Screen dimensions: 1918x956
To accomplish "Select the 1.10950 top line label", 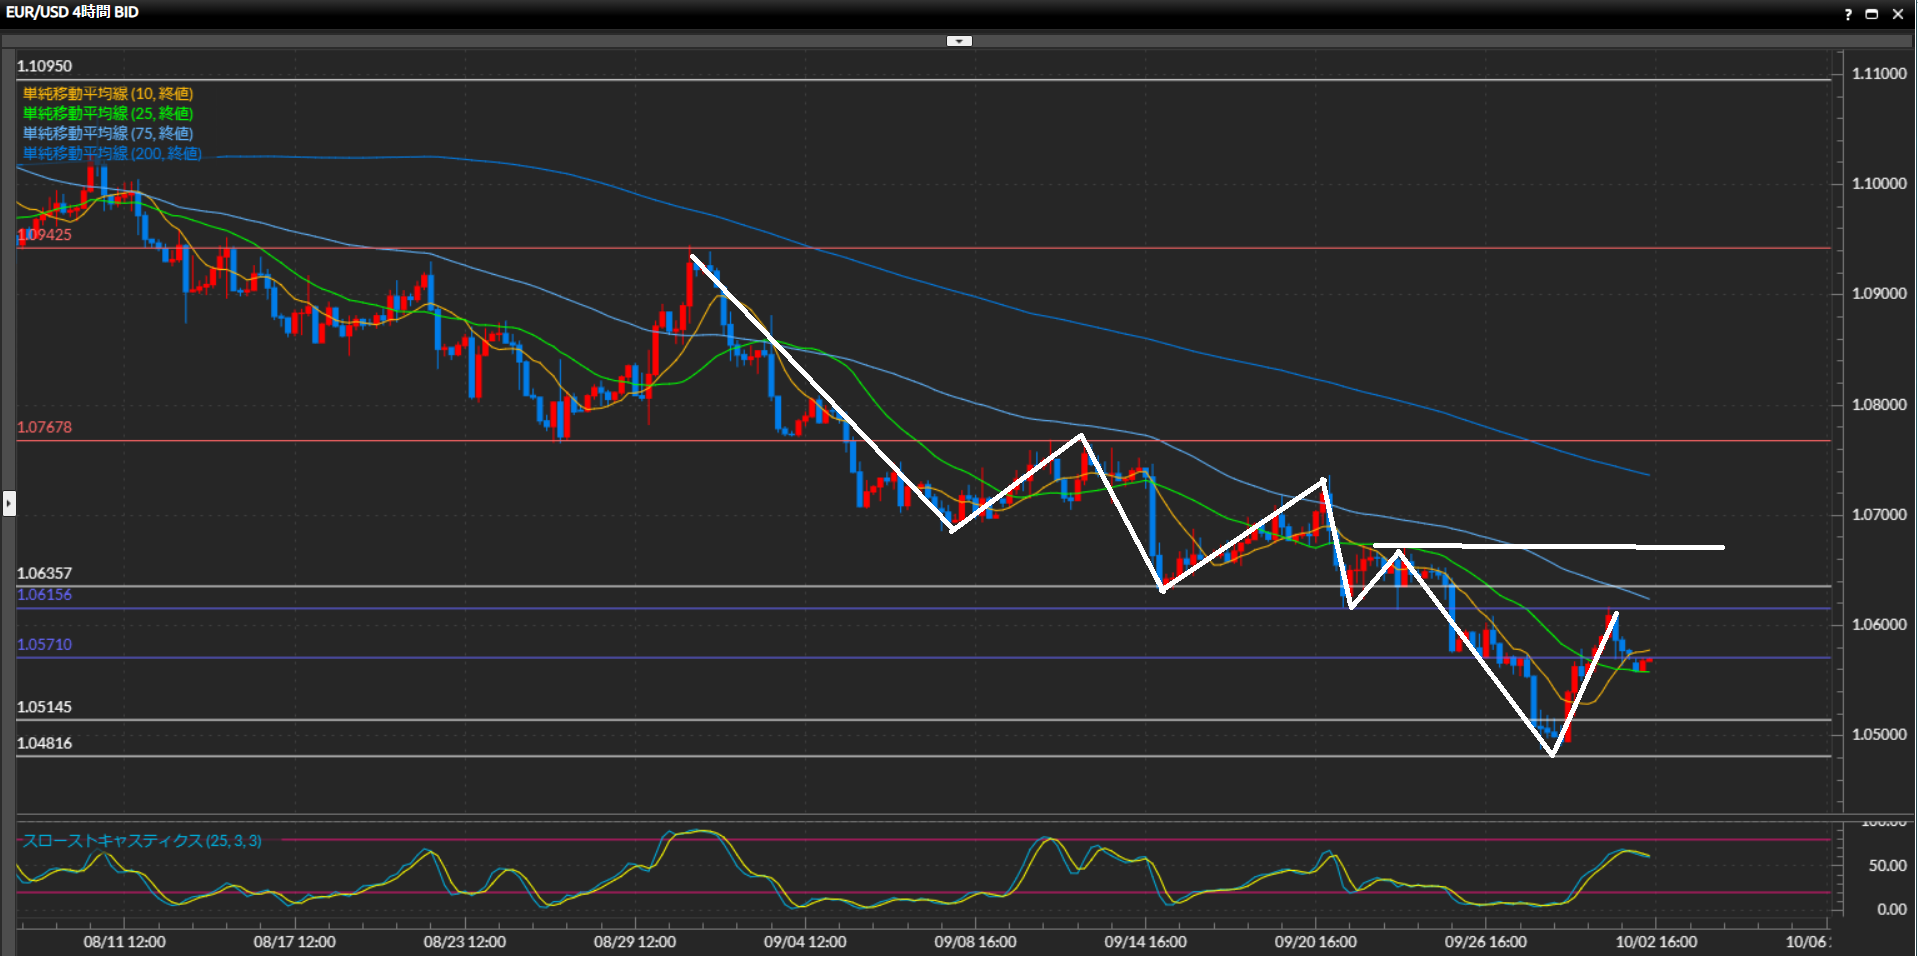I will [45, 66].
